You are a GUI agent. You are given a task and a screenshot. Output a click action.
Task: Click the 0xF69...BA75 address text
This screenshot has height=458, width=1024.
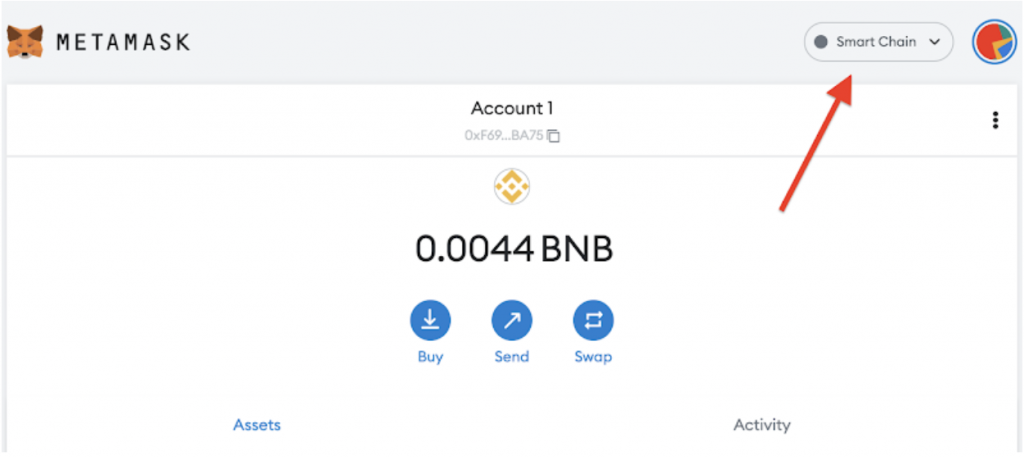(x=504, y=136)
